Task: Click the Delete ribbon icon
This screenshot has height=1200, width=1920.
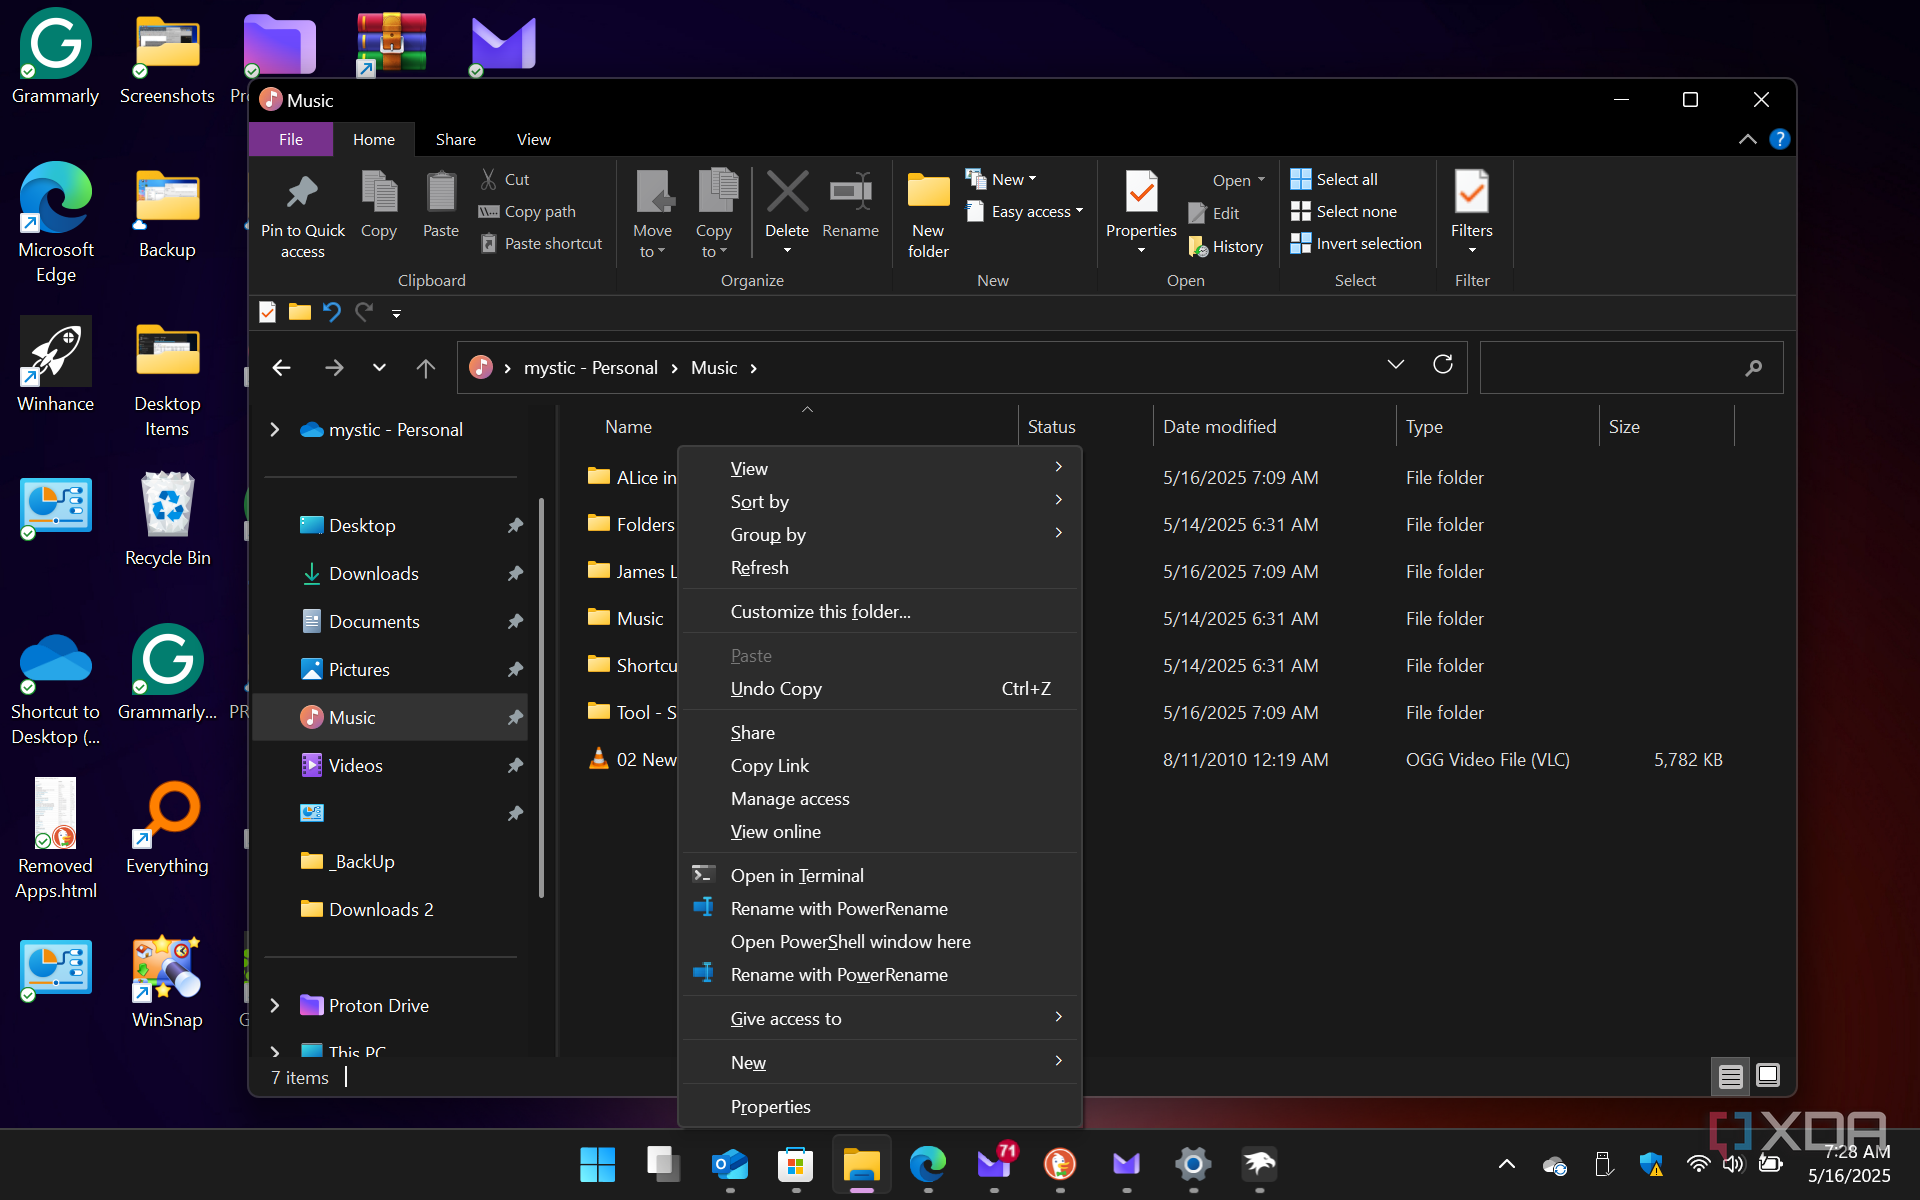Action: pyautogui.click(x=787, y=191)
